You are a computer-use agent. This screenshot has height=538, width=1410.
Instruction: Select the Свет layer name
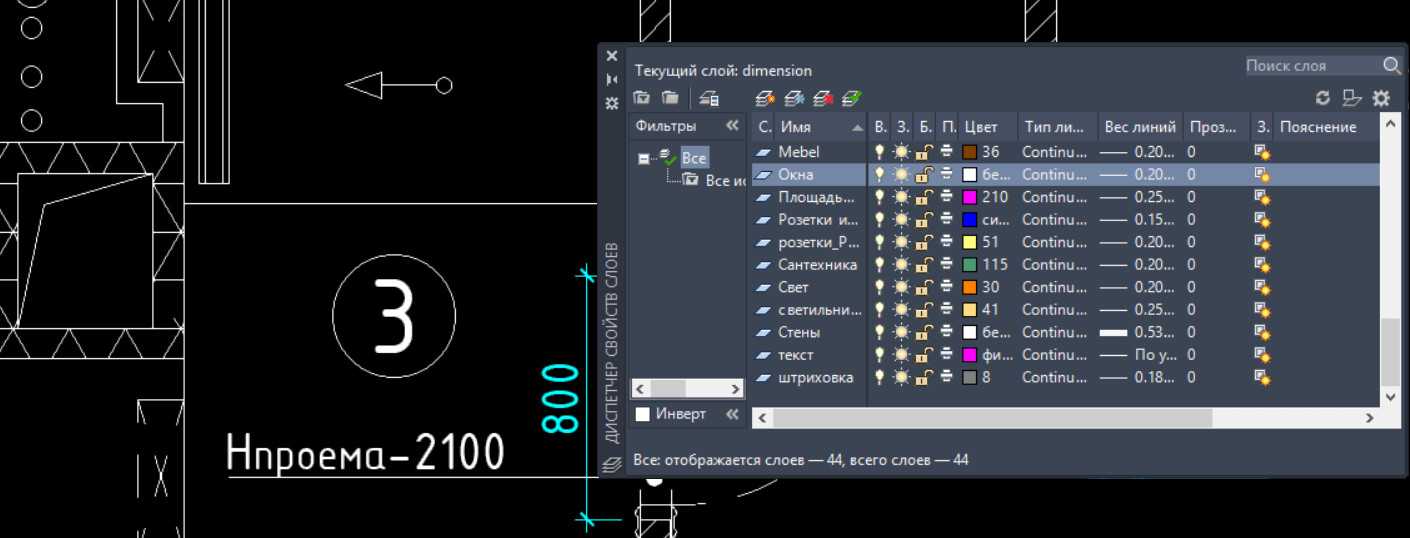pyautogui.click(x=794, y=287)
